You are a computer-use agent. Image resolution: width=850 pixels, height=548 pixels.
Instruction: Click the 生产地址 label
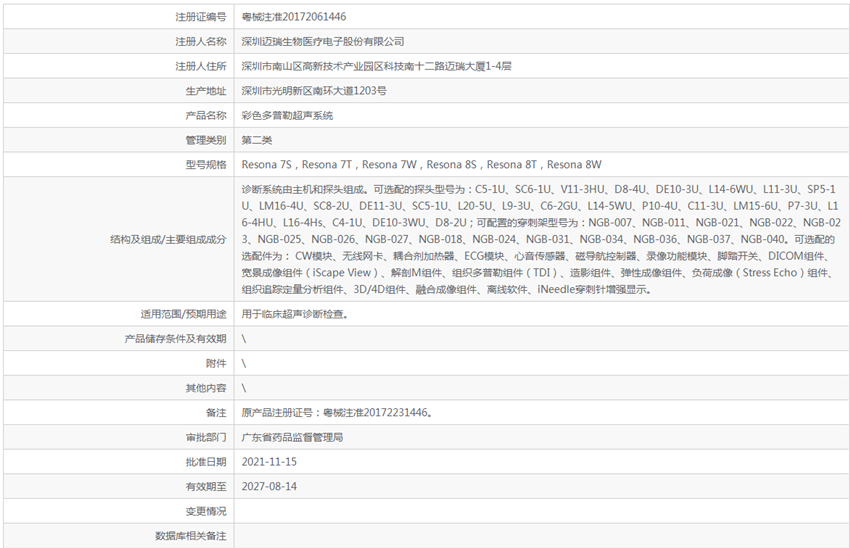coord(206,91)
